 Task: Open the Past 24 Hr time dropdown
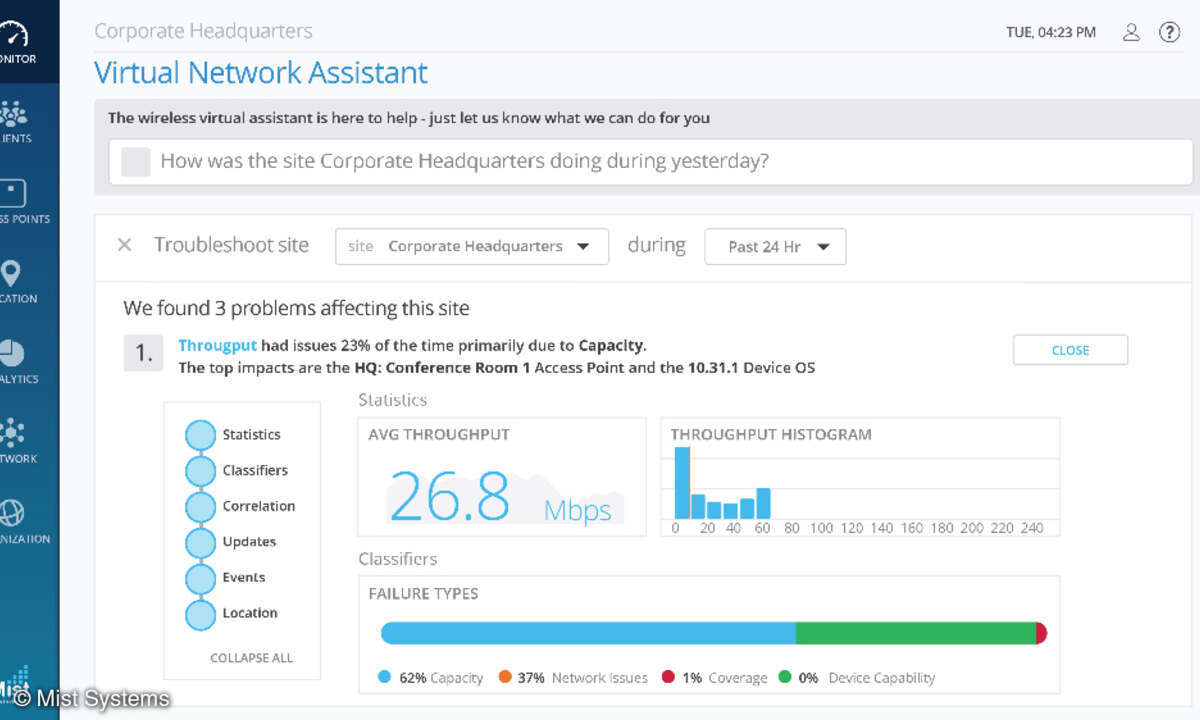point(775,247)
